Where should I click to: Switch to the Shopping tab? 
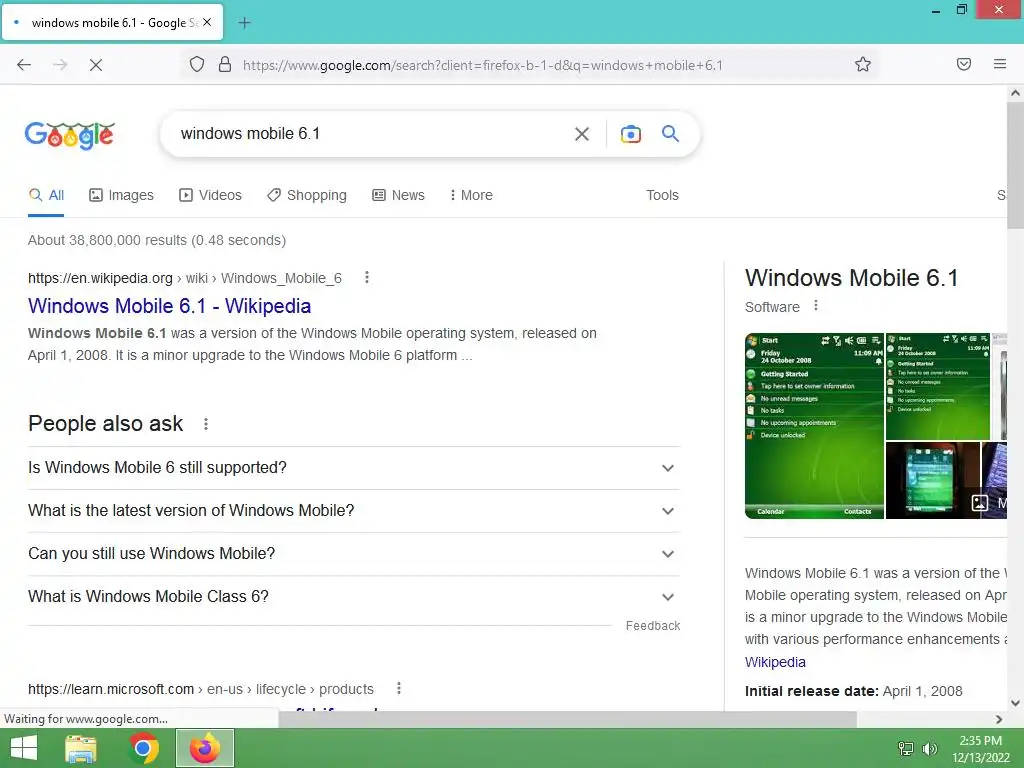pyautogui.click(x=307, y=195)
